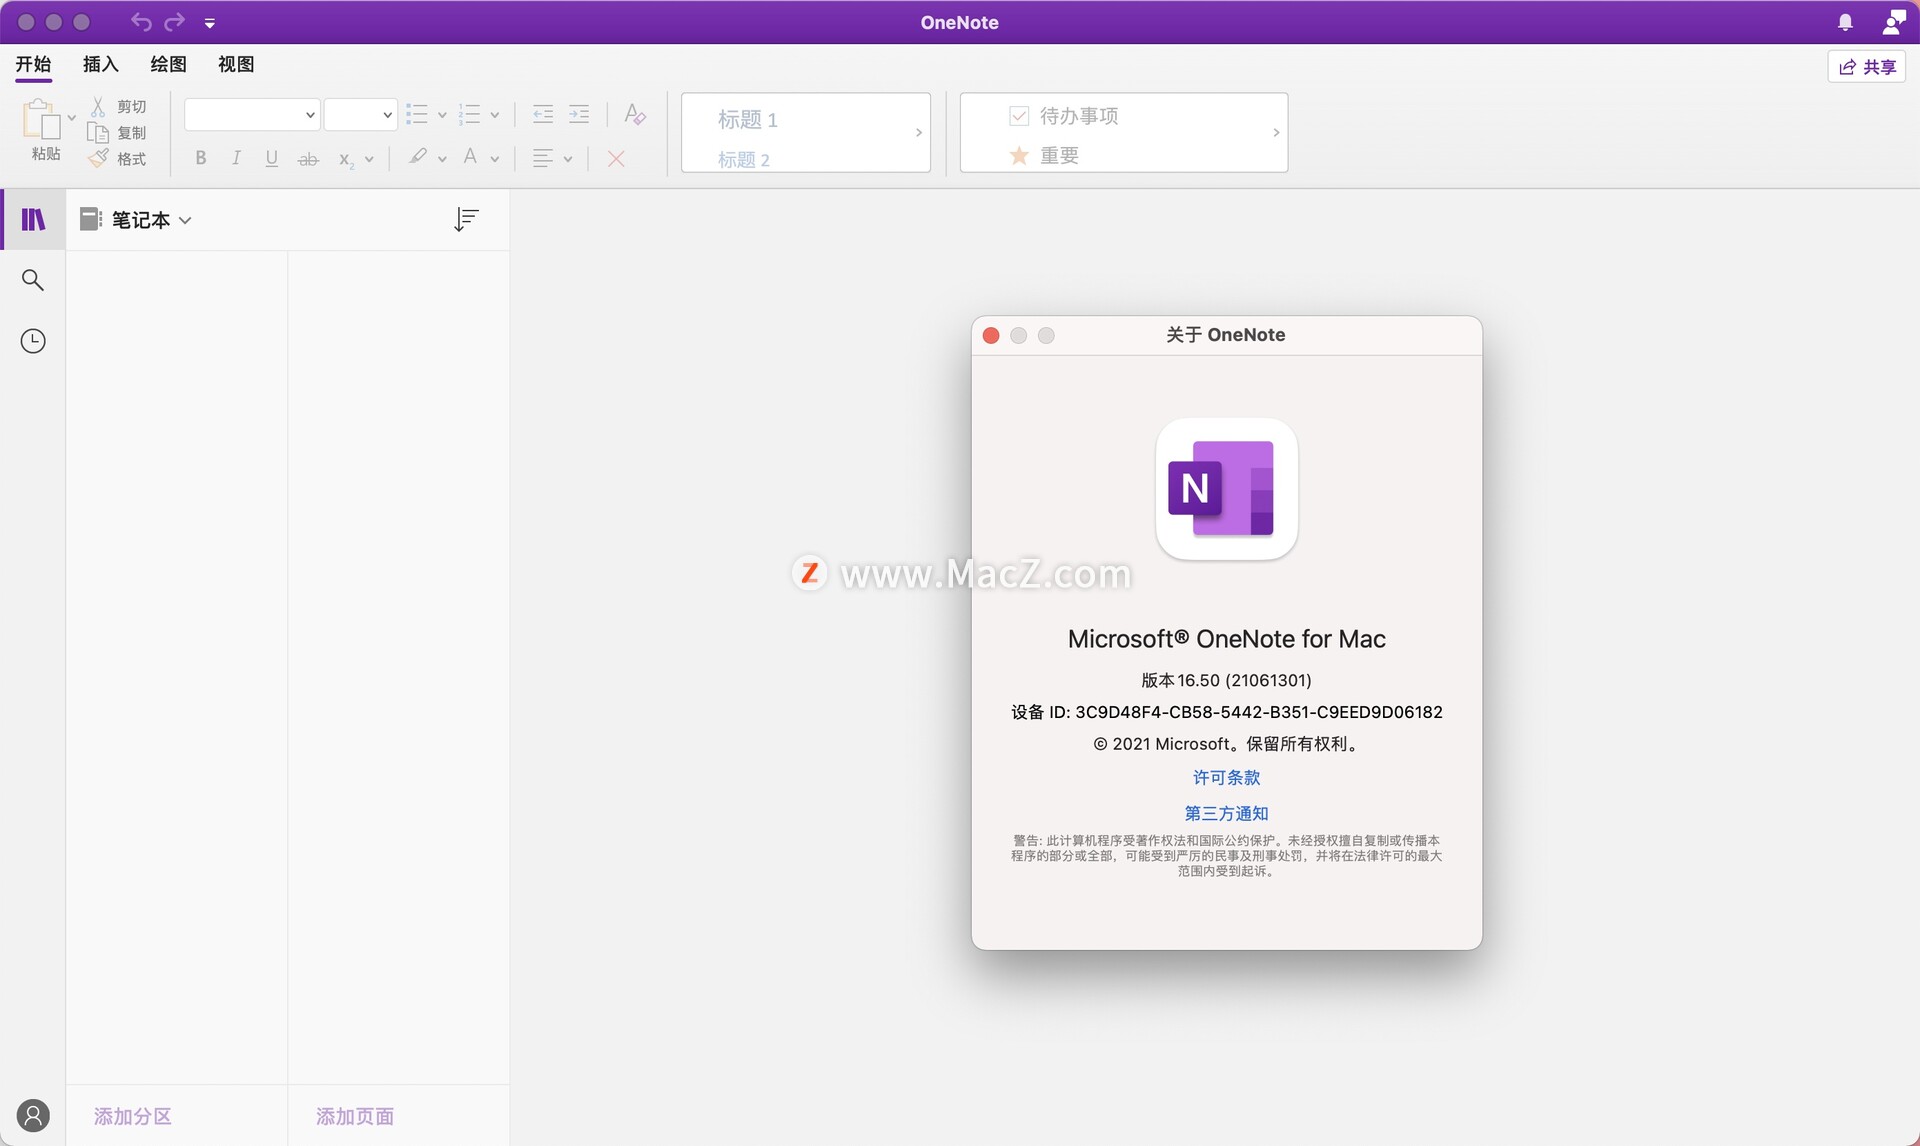Expand paragraph alignment arrow

coord(568,160)
